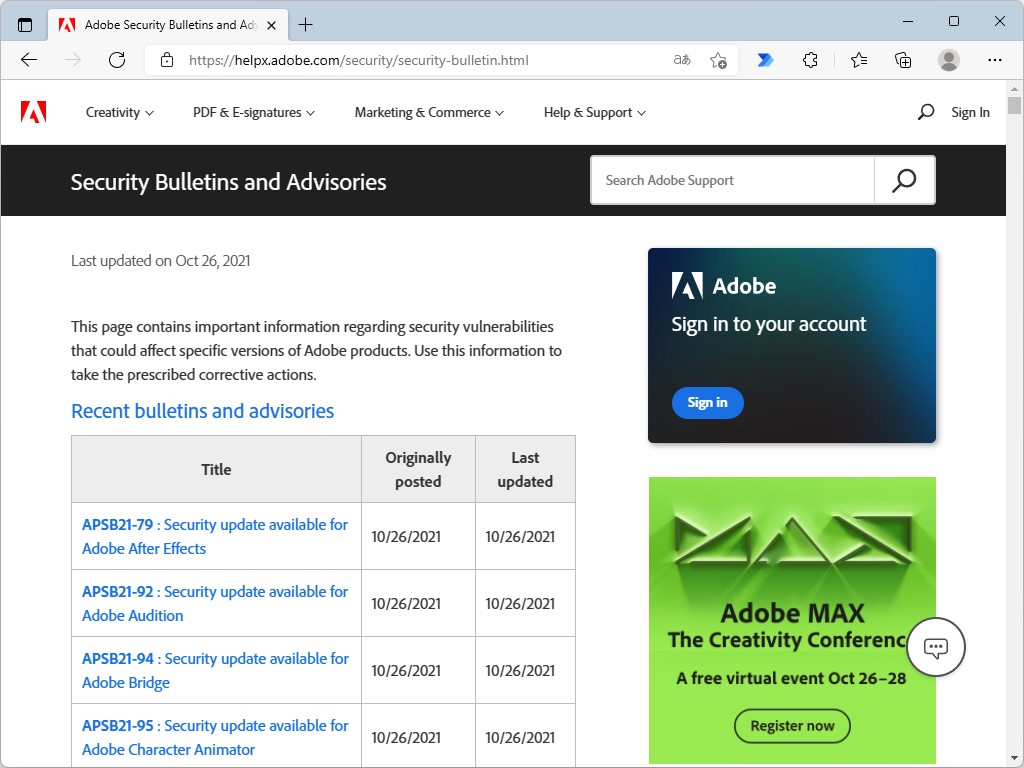Click the Adobe MAX banner image
1024x768 pixels.
792,620
